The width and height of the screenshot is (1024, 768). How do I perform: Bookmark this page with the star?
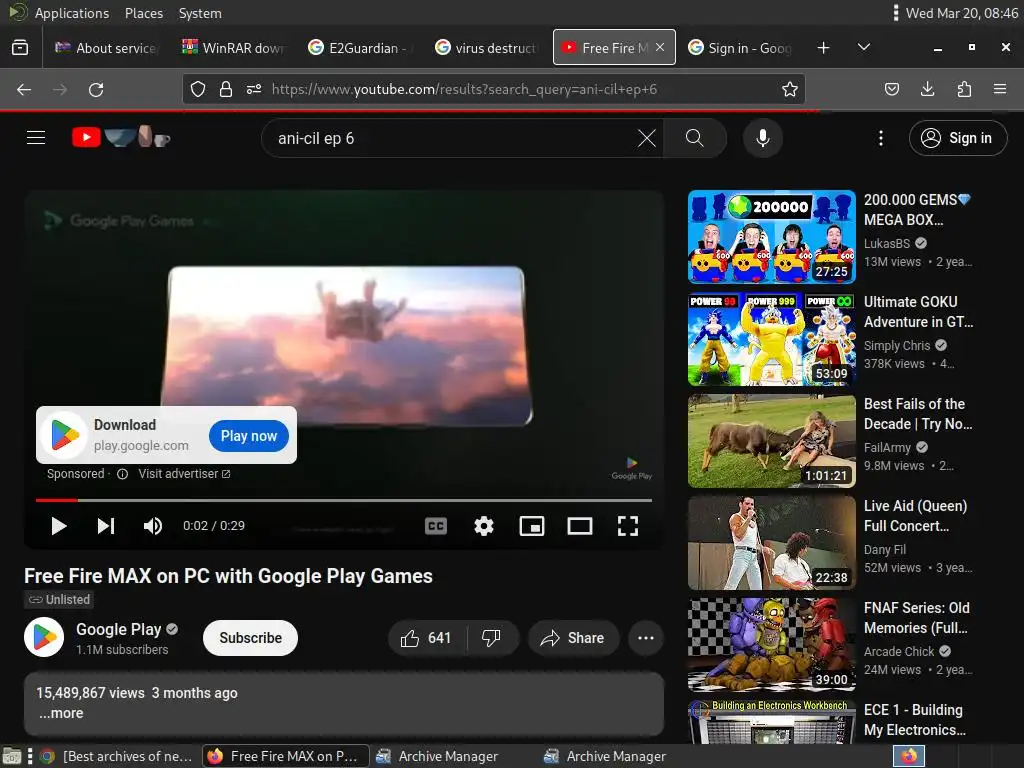790,89
